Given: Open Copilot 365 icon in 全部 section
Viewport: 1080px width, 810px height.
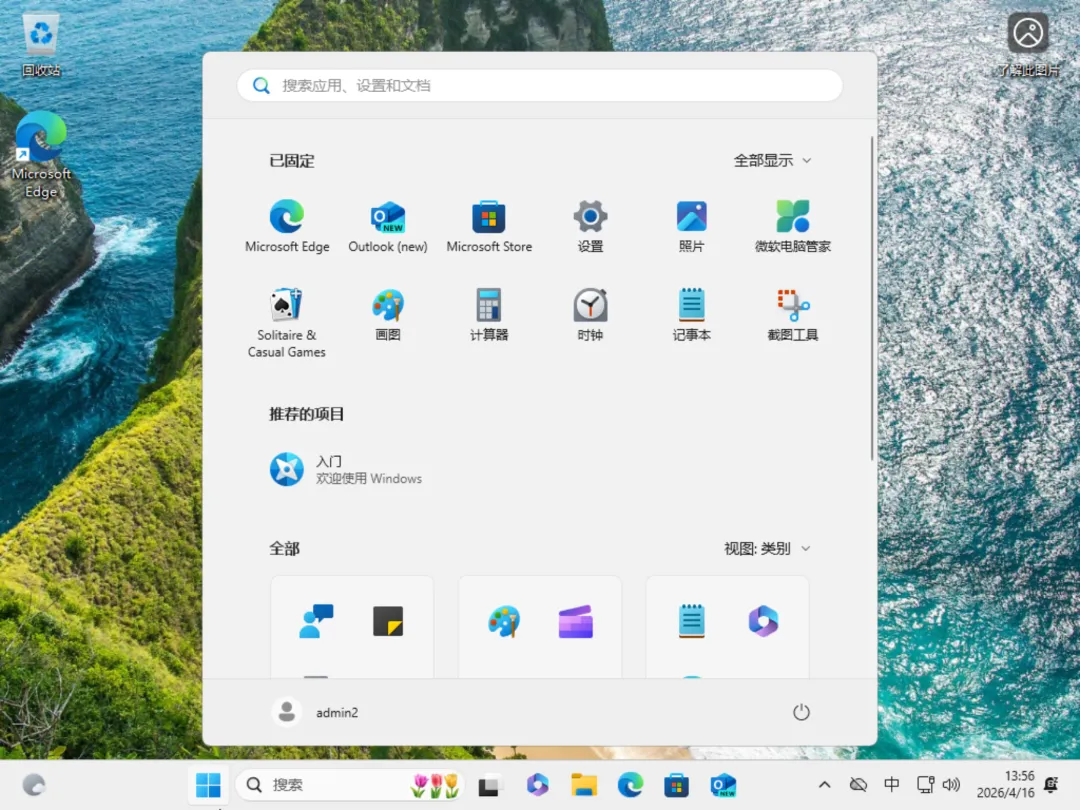Looking at the screenshot, I should coord(763,621).
